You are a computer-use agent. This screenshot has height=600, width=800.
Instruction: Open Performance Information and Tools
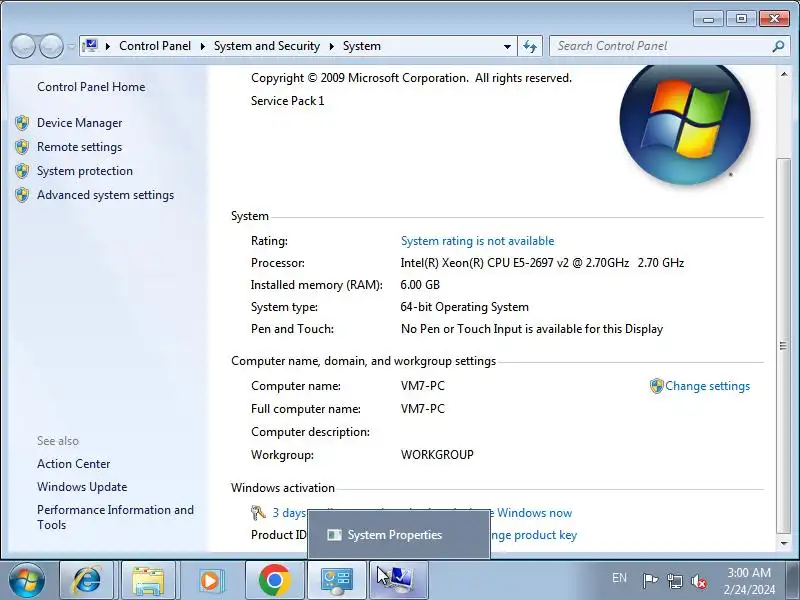[x=115, y=517]
